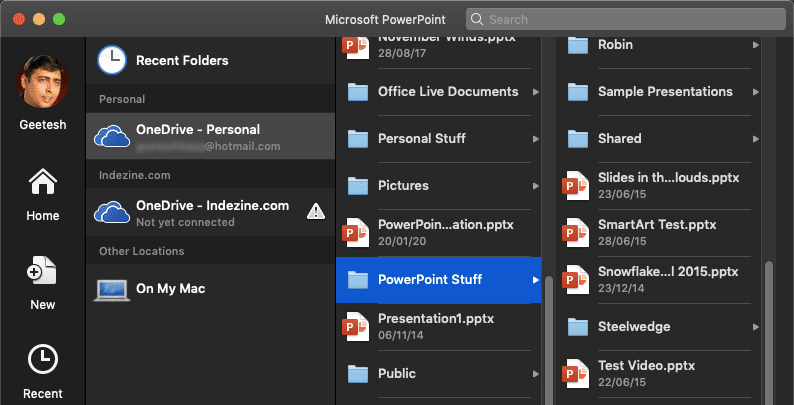Click in the Search field

(x=626, y=19)
